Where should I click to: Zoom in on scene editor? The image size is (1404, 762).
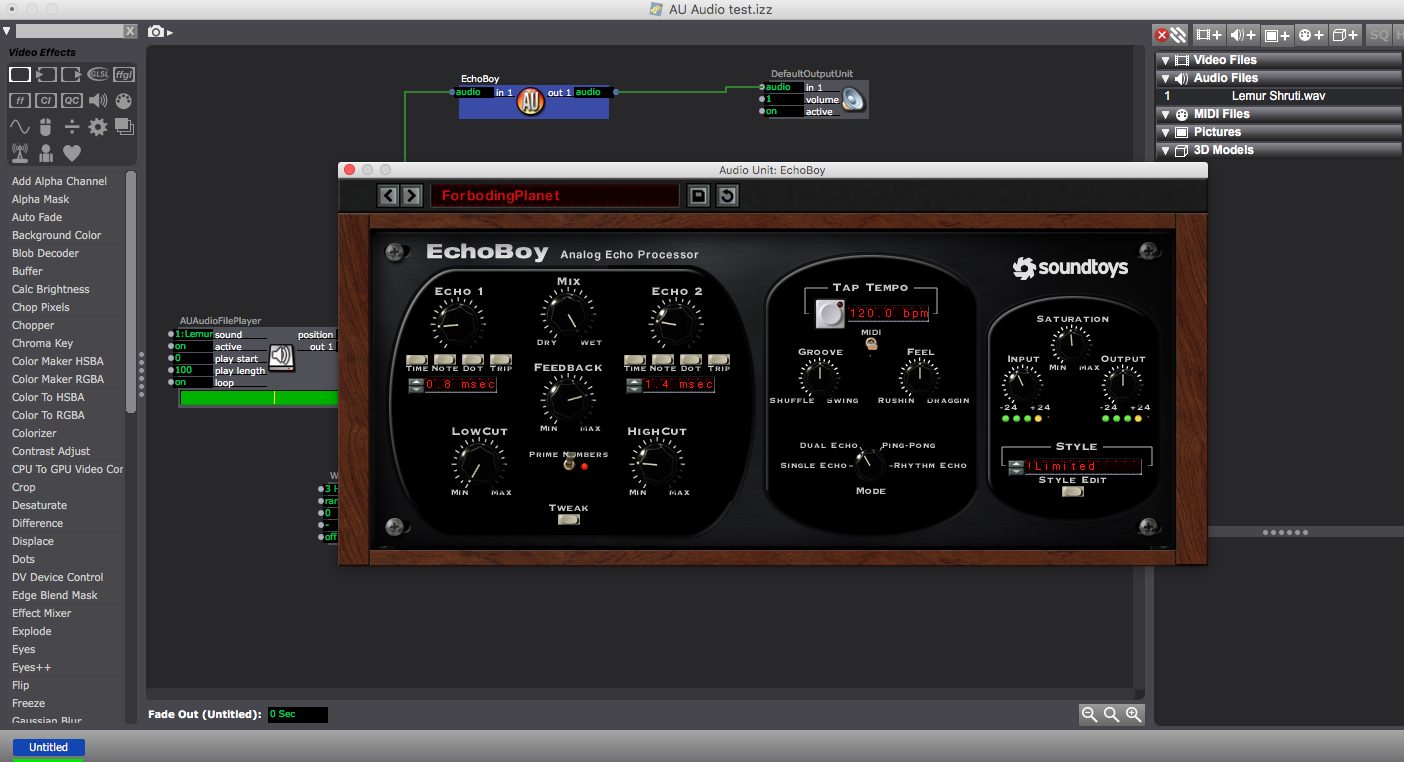(x=1133, y=714)
